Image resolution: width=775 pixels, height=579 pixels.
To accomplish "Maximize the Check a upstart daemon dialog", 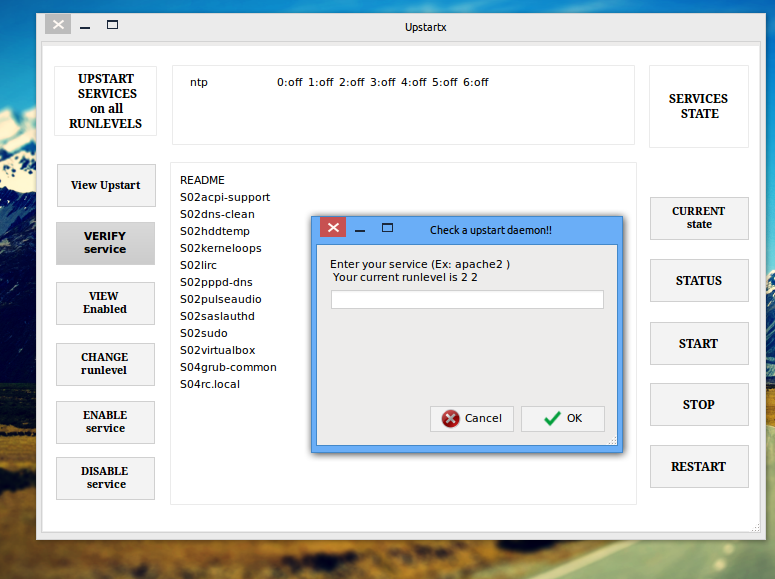I will (388, 228).
